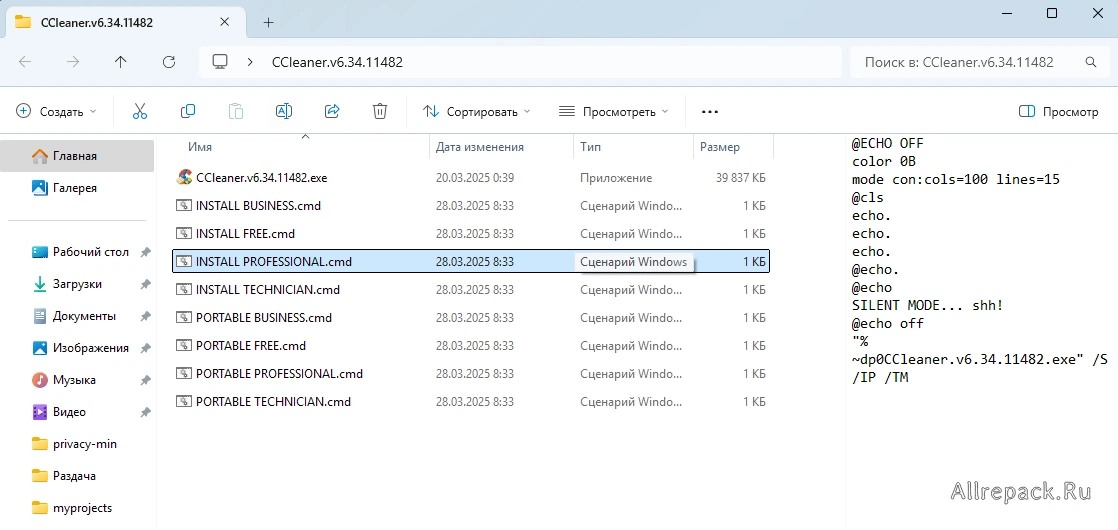This screenshot has height=530, width=1118.
Task: Click the INSTALL BUSINESS.cmd file icon
Action: click(x=184, y=205)
